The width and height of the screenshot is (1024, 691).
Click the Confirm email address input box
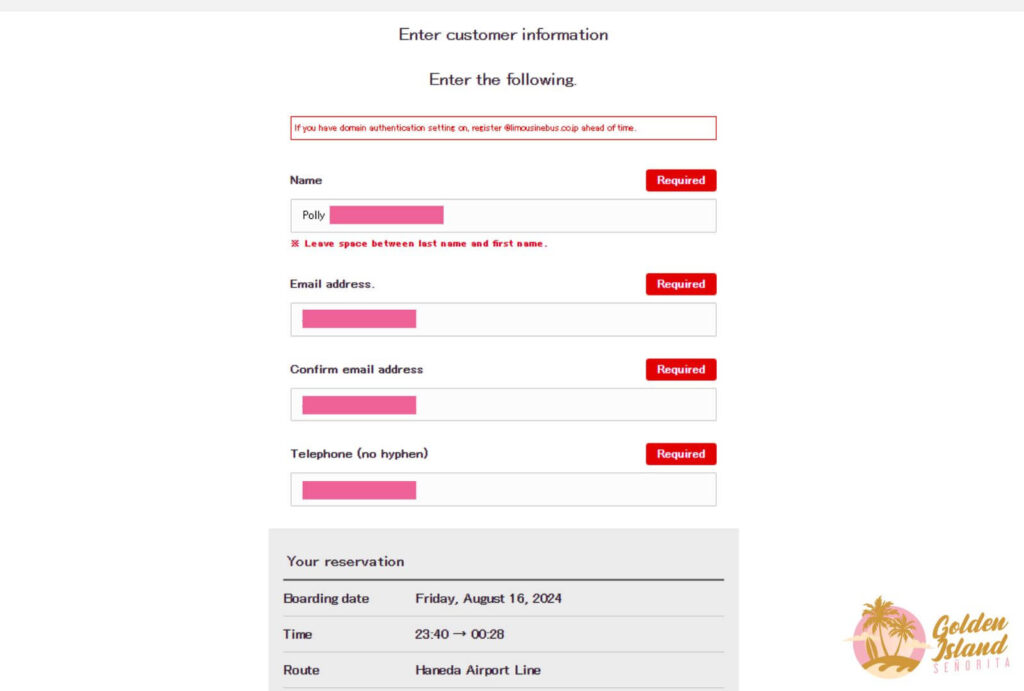pyautogui.click(x=560, y=405)
